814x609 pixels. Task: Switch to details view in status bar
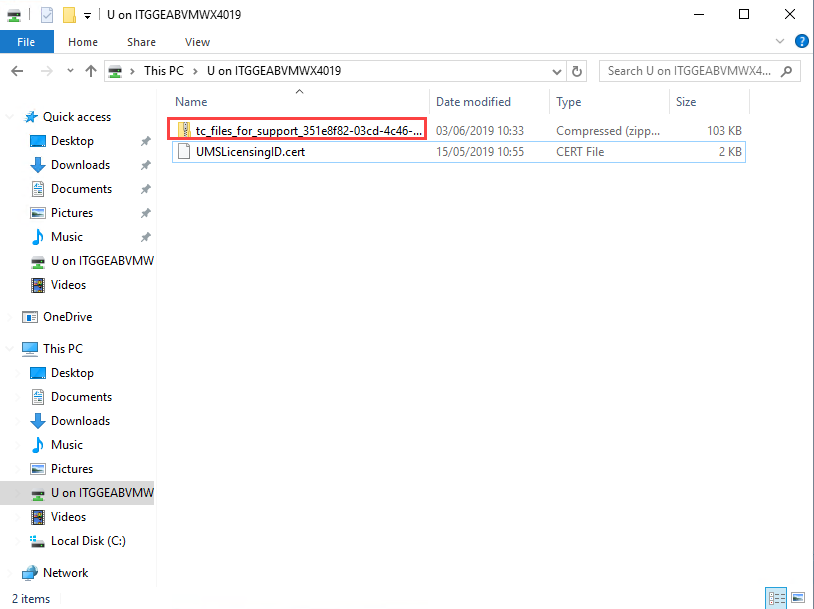coord(777,598)
